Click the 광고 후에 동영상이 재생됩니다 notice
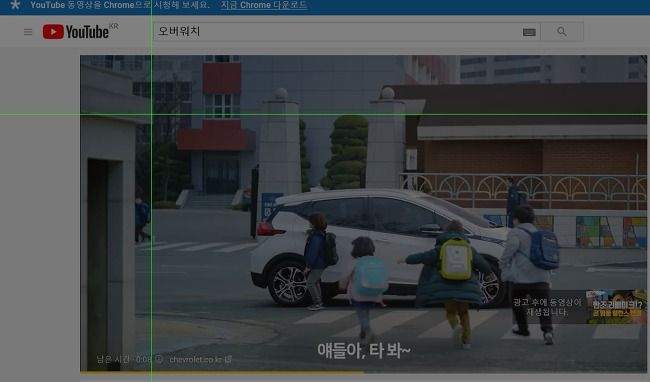The width and height of the screenshot is (650, 382). pyautogui.click(x=547, y=307)
